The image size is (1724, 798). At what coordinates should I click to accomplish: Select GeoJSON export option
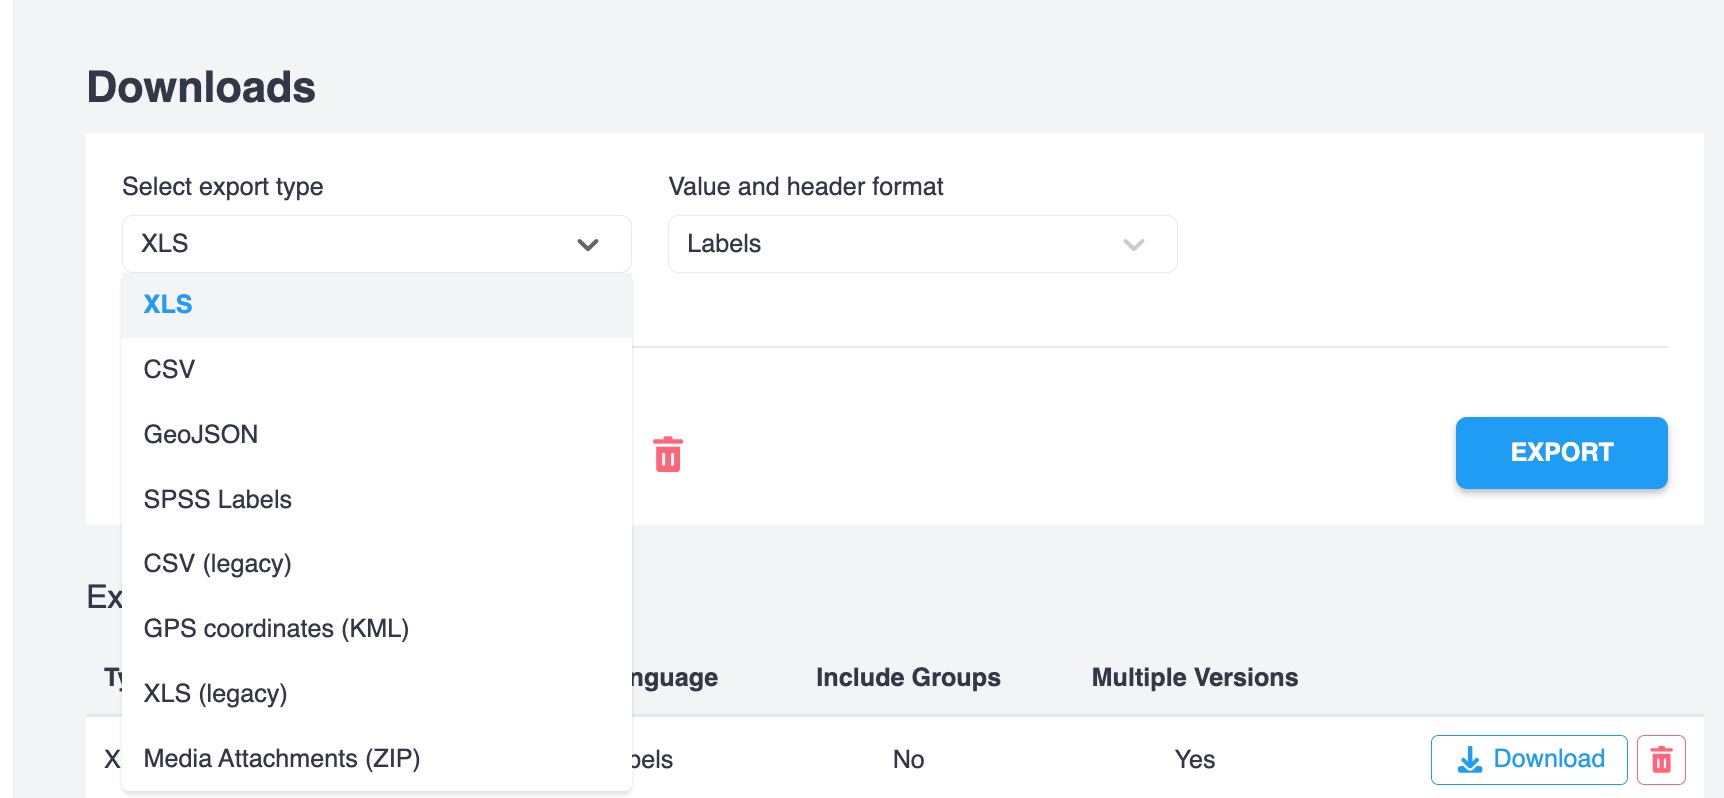201,435
